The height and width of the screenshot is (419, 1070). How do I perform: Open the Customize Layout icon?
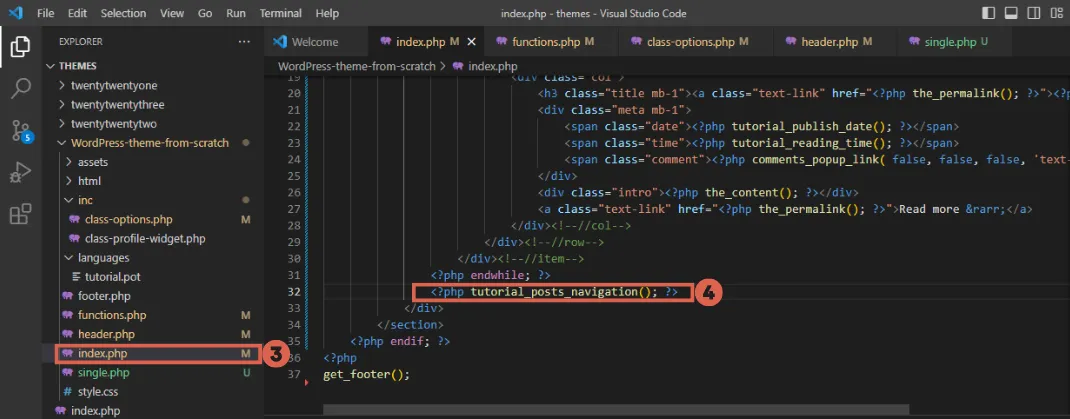1057,13
